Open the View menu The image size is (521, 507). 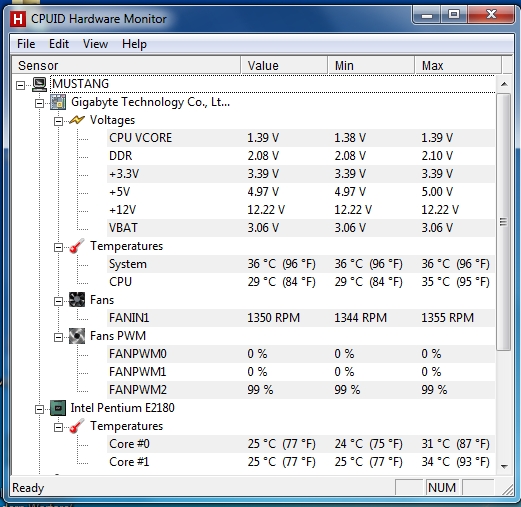coord(95,44)
